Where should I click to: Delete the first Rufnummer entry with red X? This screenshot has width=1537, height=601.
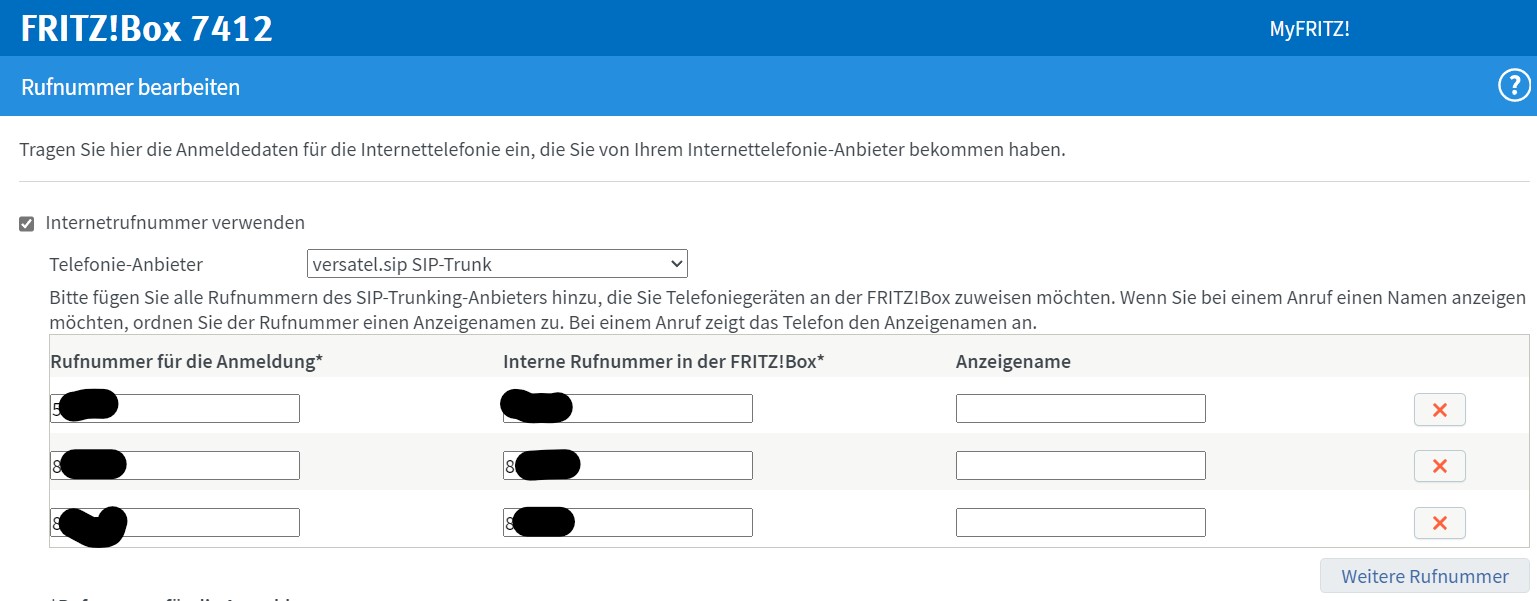tap(1439, 409)
